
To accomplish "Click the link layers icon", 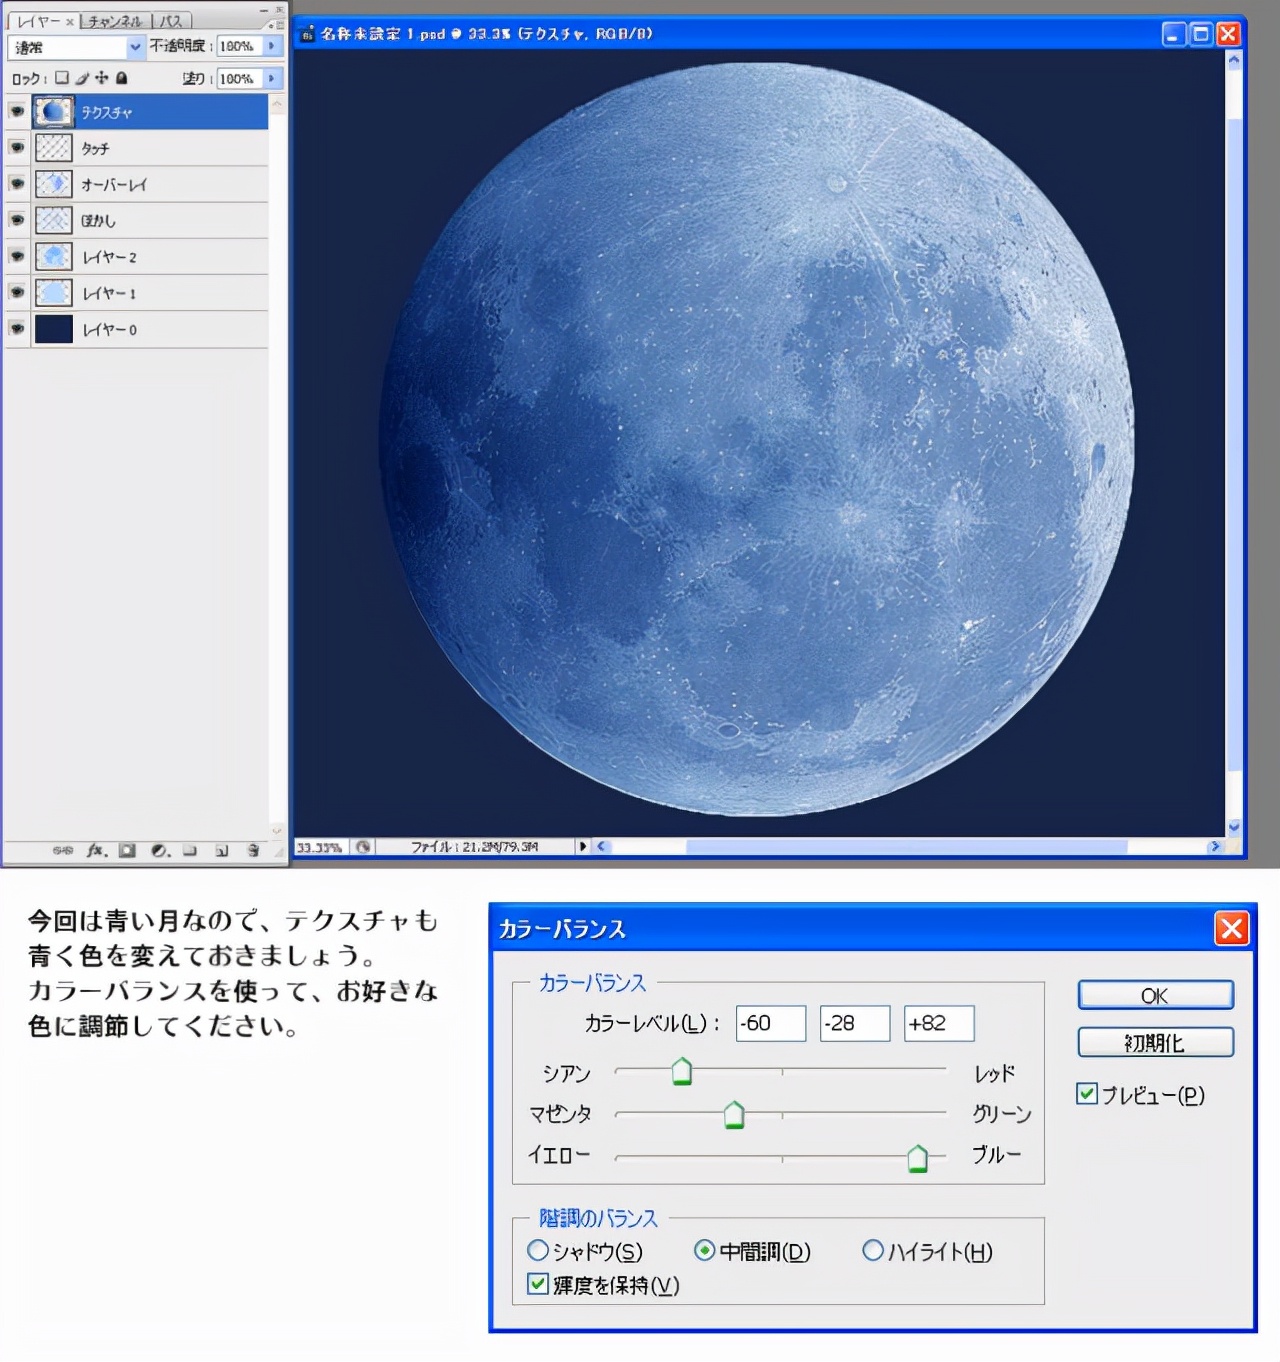I will coord(62,850).
